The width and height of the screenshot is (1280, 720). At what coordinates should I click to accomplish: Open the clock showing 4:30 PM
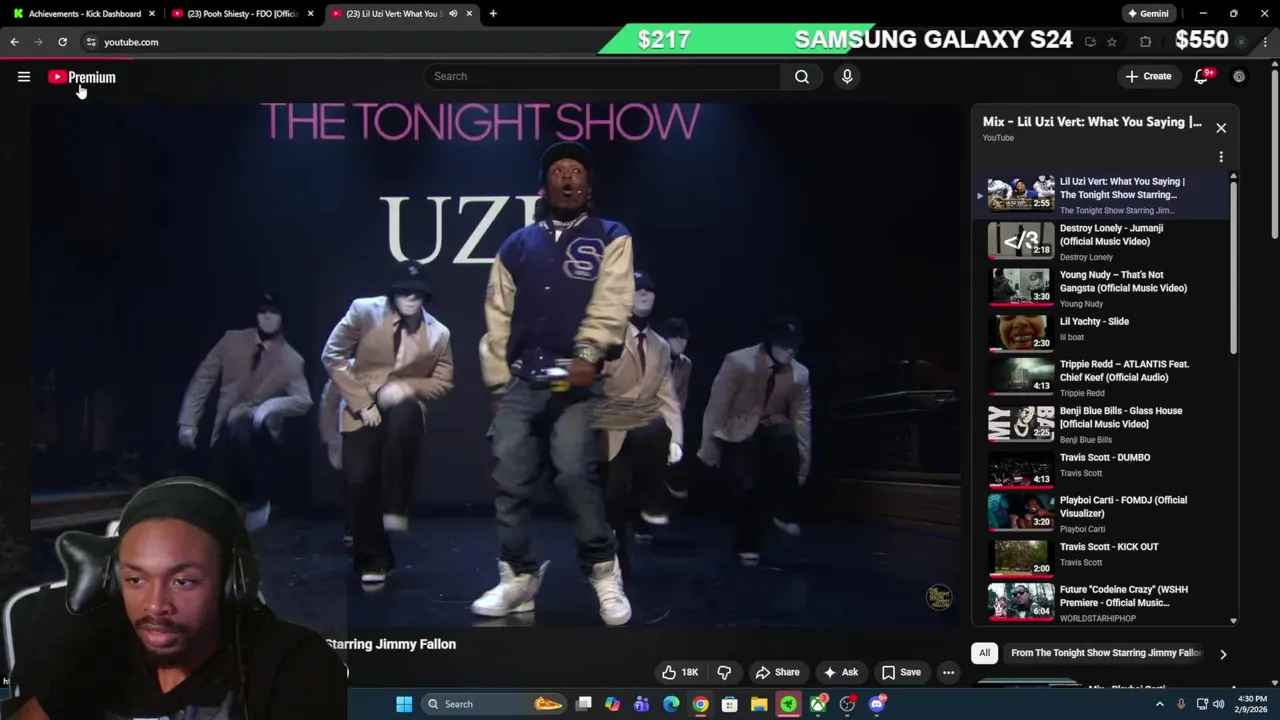coord(1253,704)
